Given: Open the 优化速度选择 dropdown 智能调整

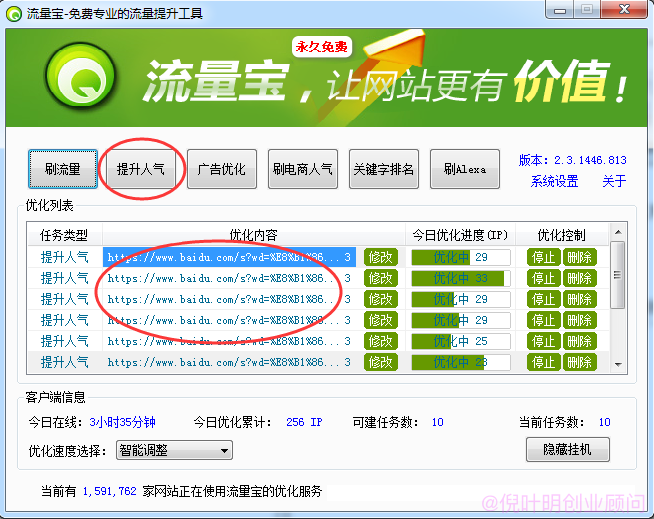Looking at the screenshot, I should coord(174,450).
